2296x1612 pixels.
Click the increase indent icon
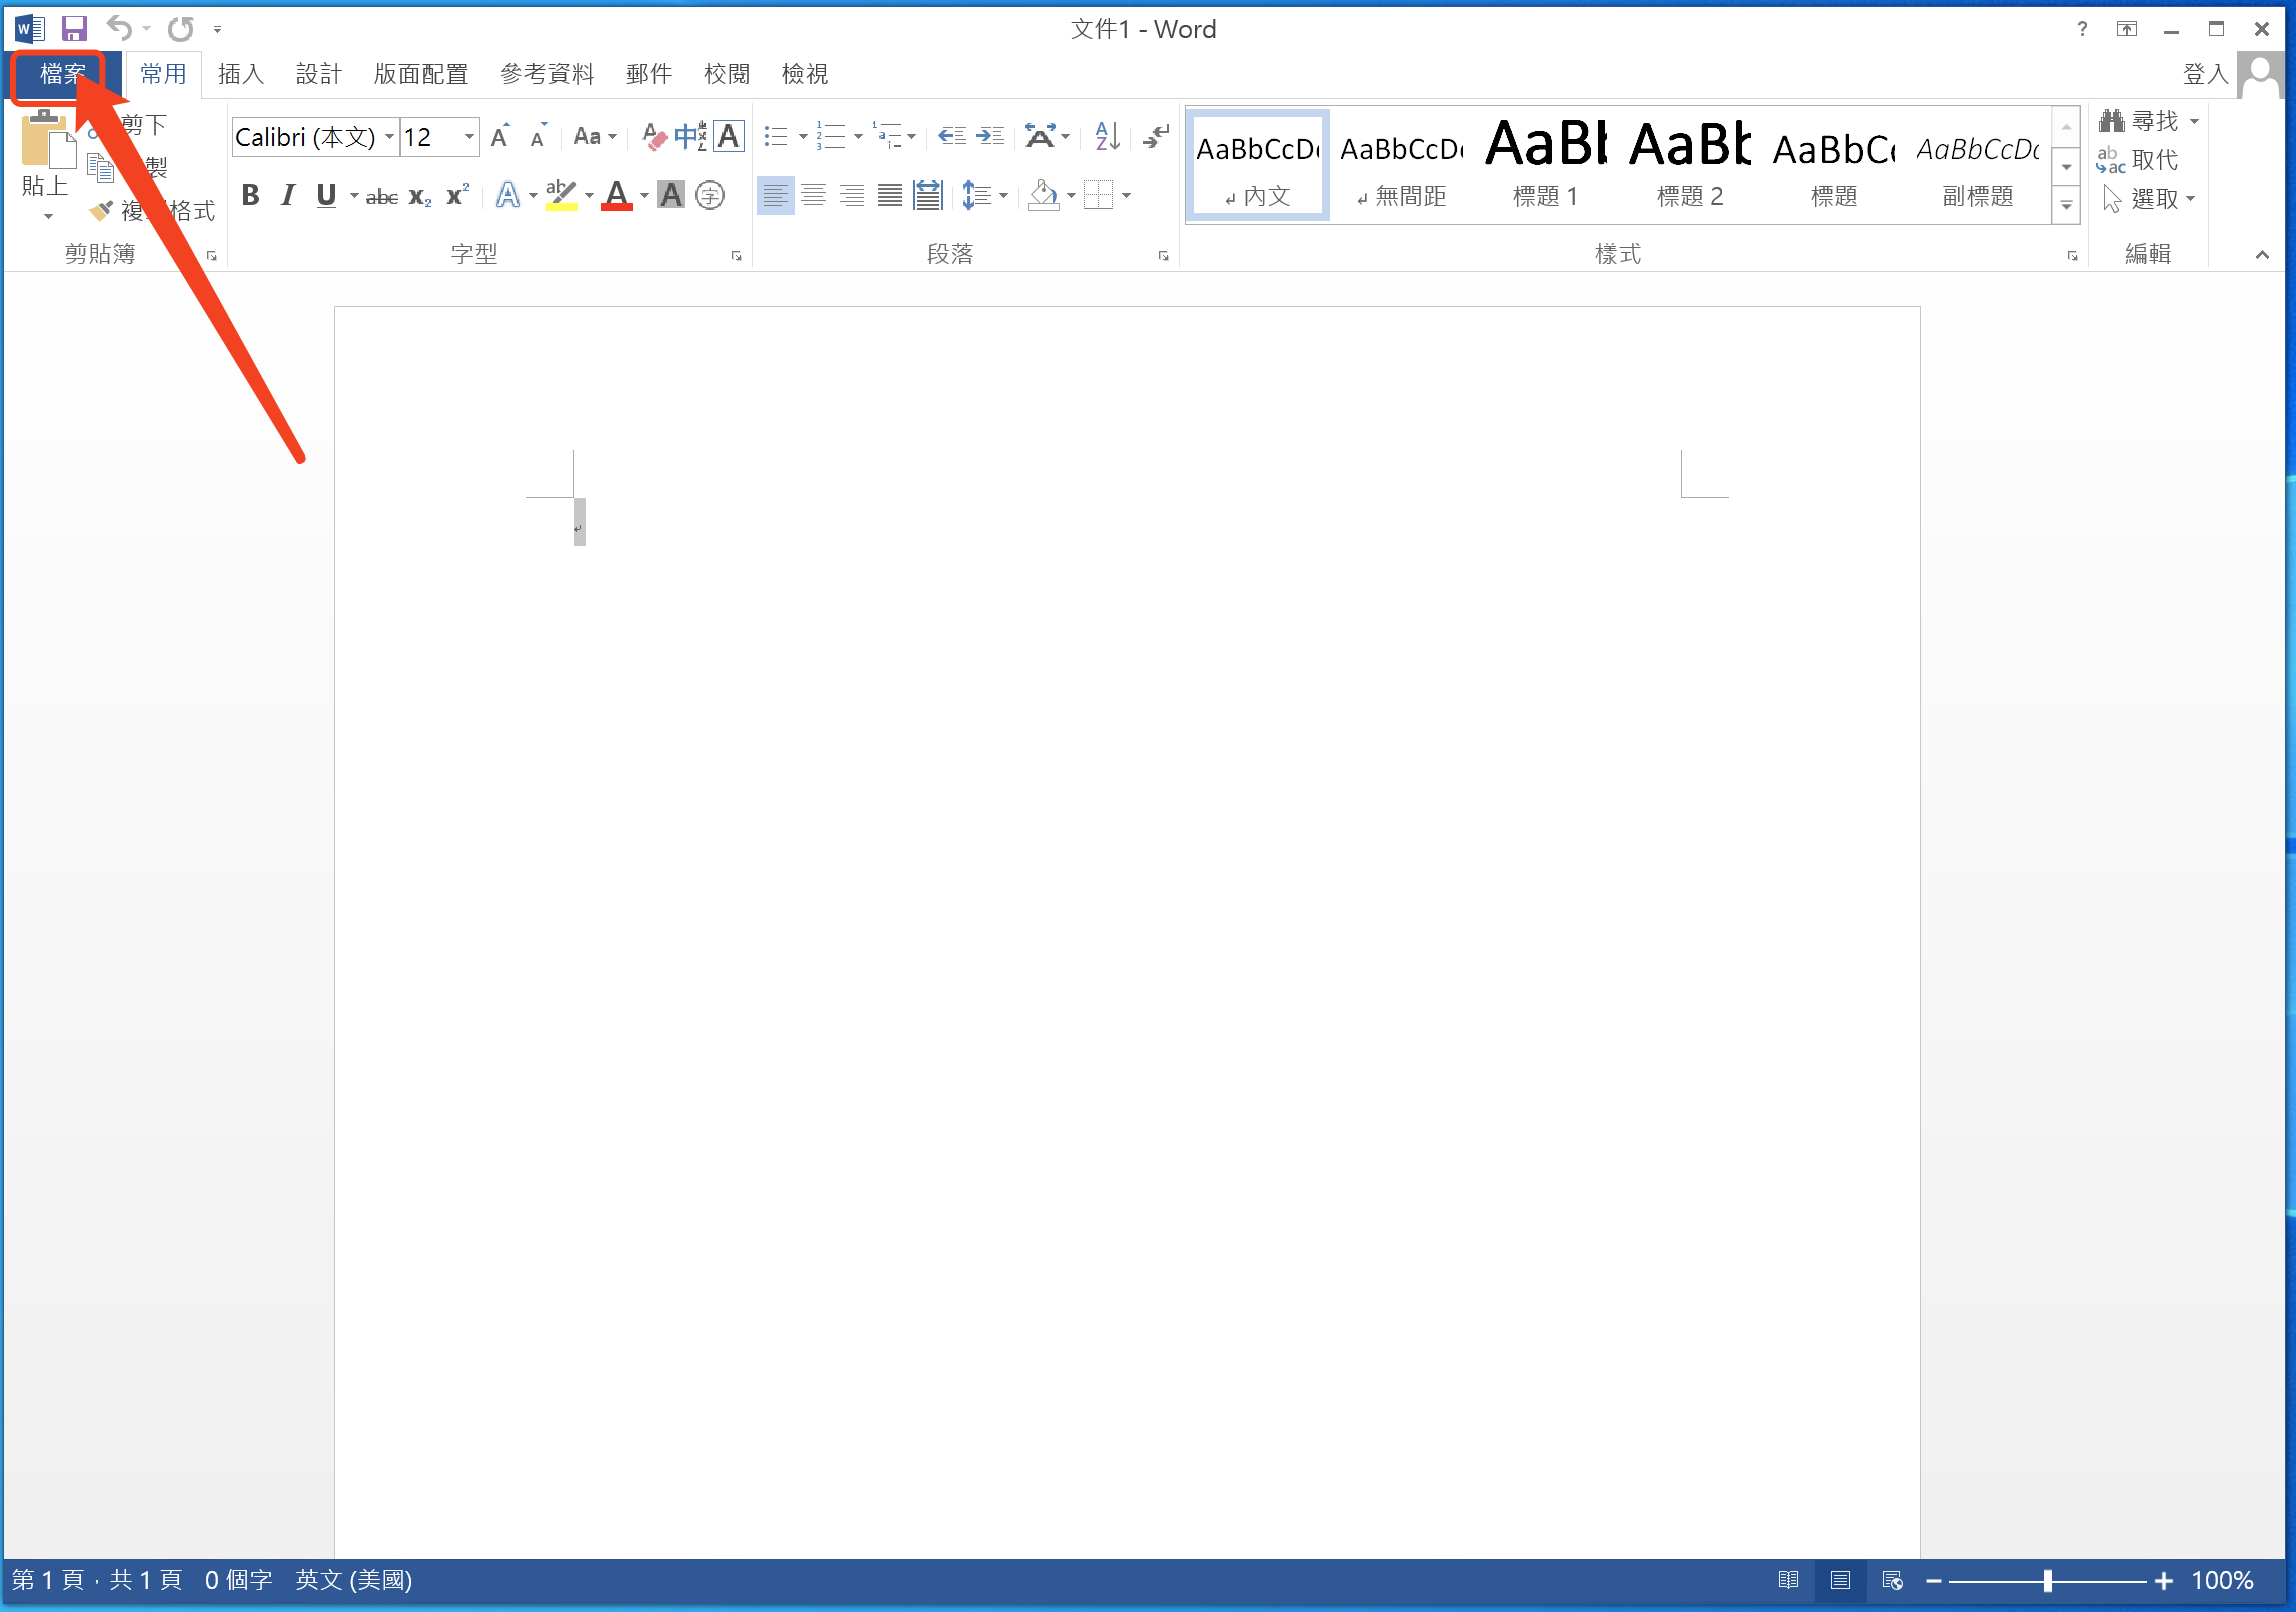[990, 136]
